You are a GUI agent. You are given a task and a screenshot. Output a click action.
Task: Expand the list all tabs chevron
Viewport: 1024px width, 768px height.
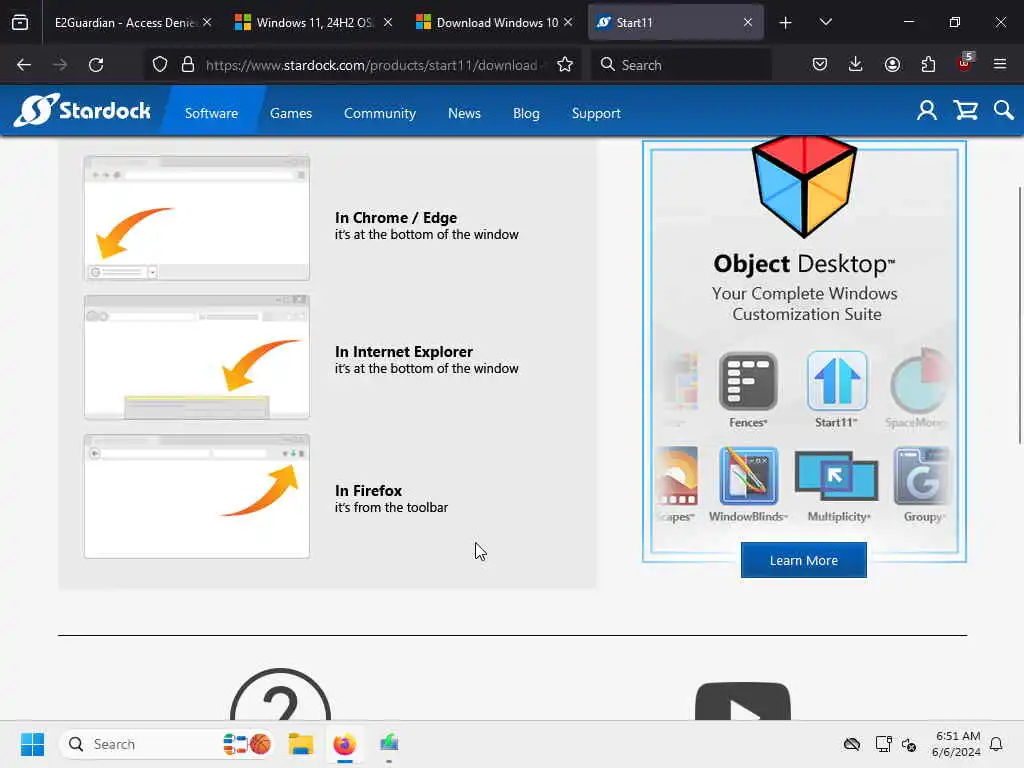(x=825, y=23)
